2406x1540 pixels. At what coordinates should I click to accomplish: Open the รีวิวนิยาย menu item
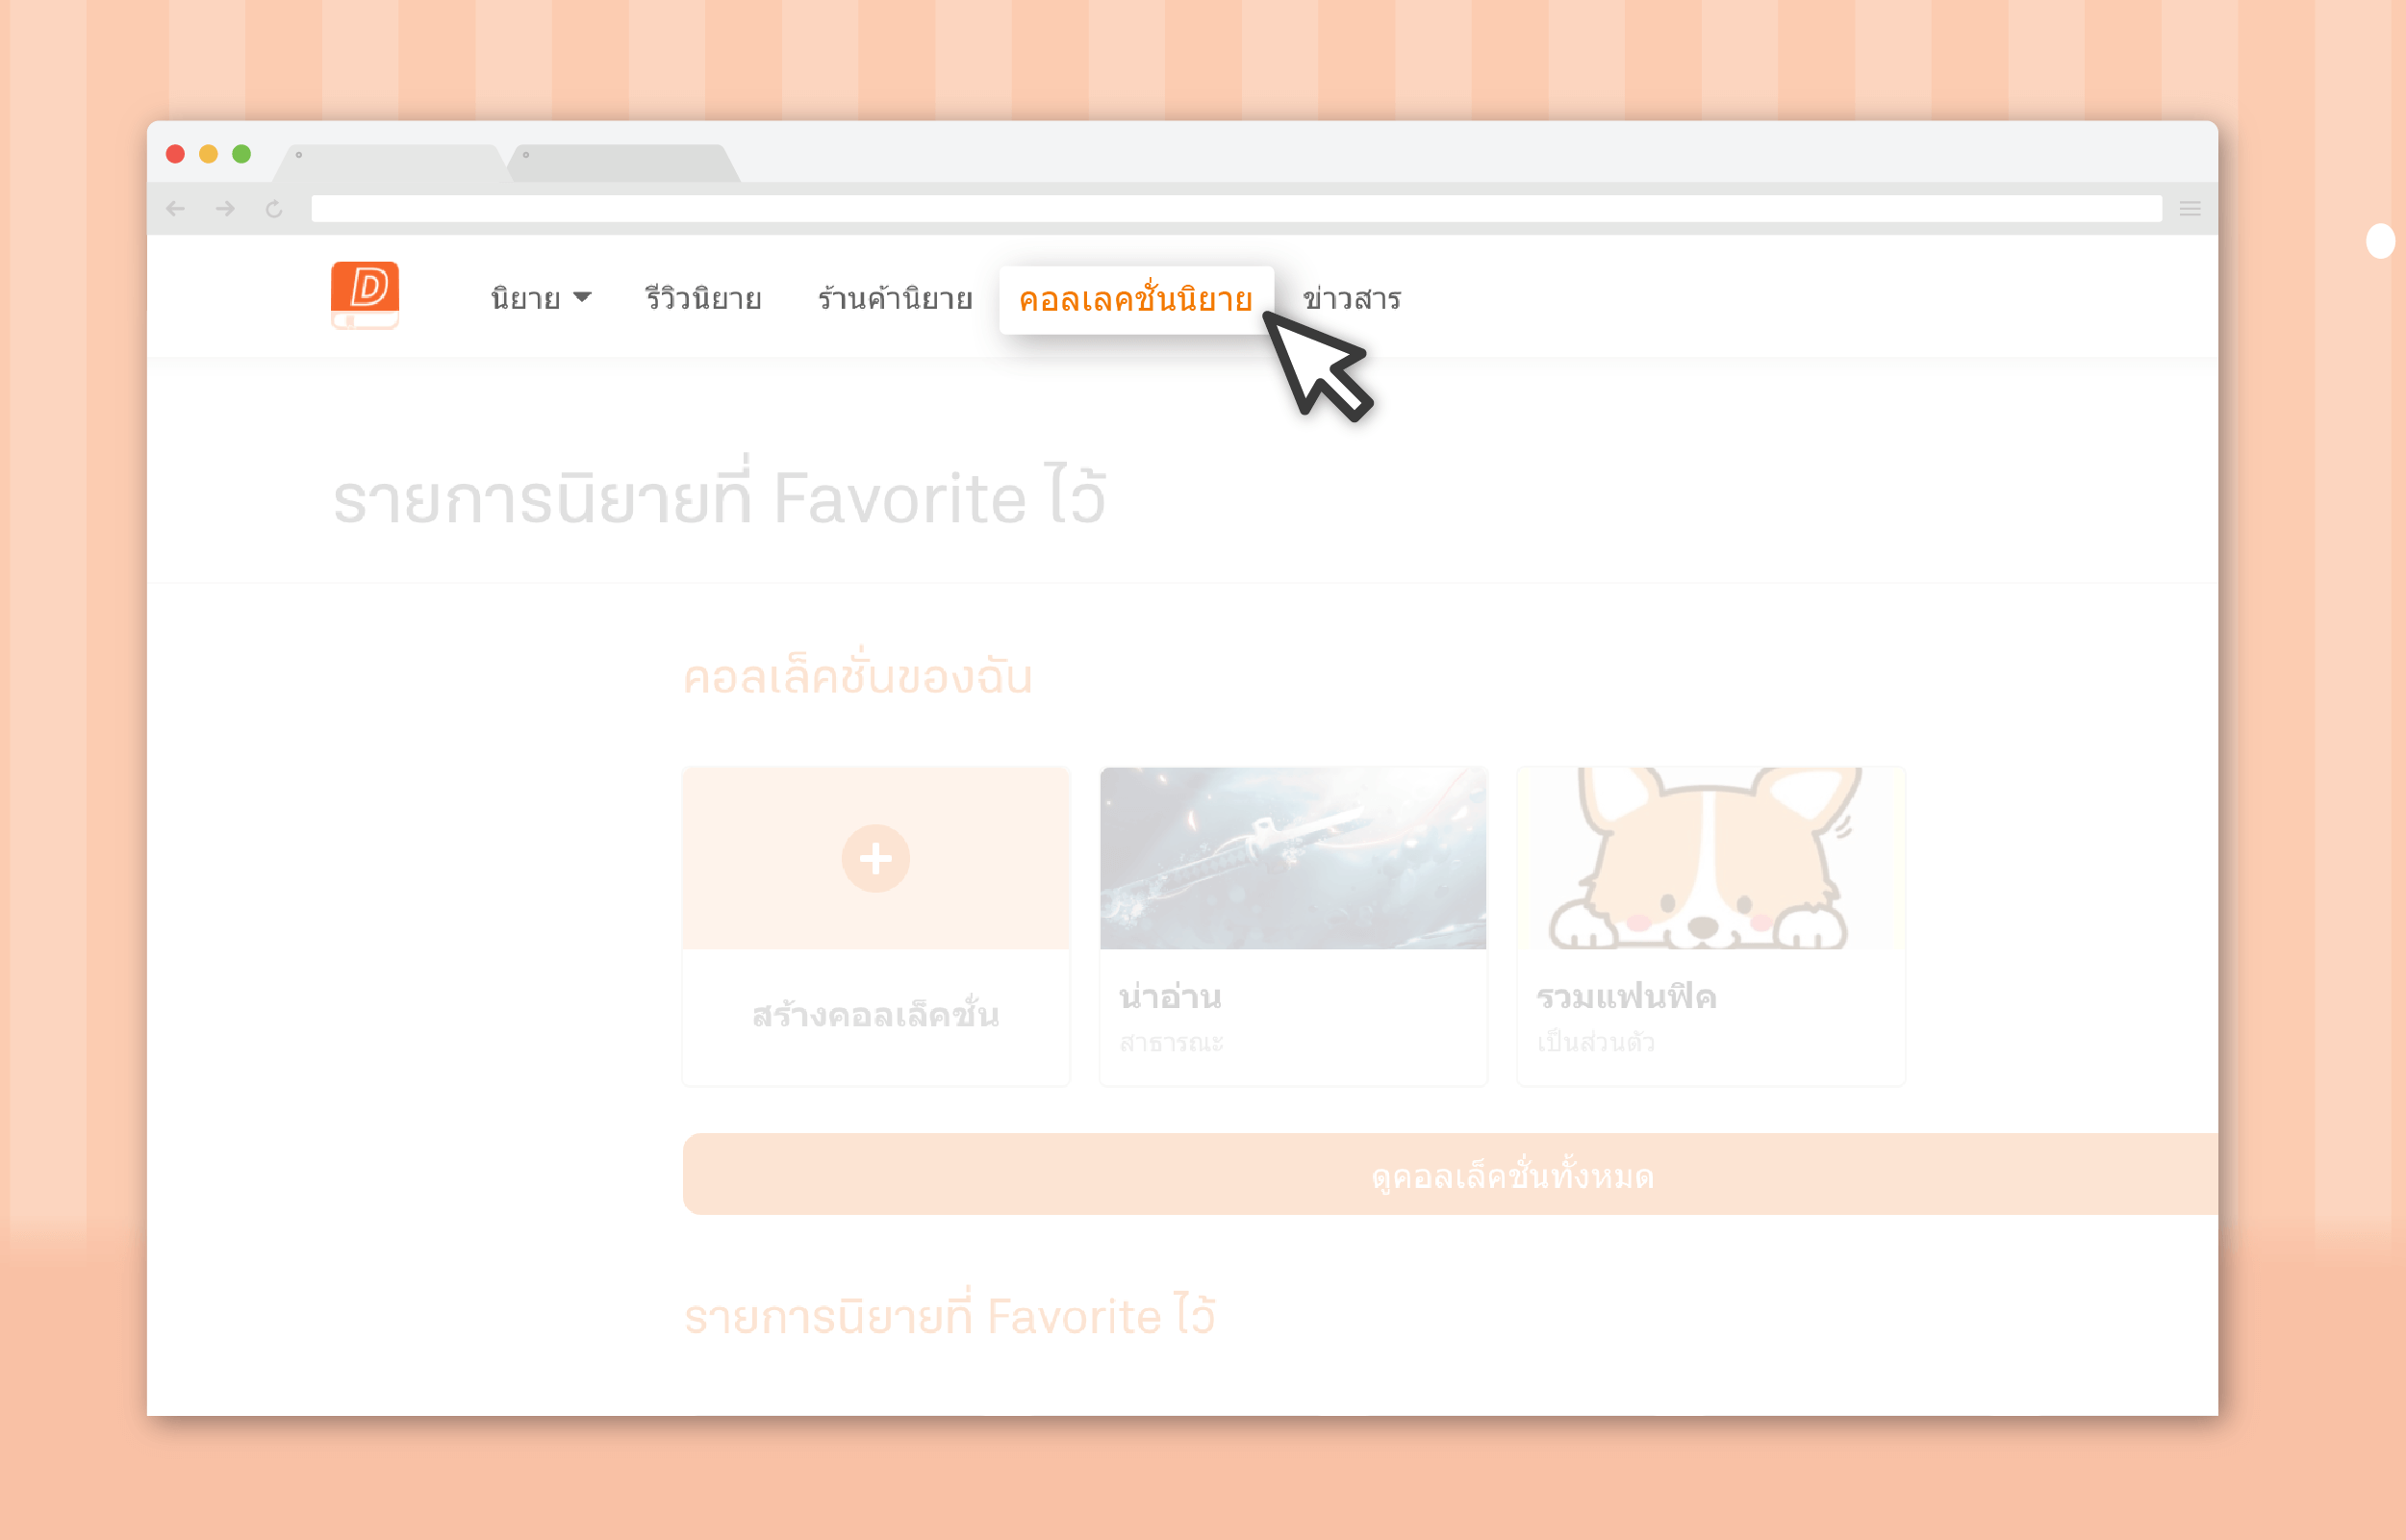point(703,299)
